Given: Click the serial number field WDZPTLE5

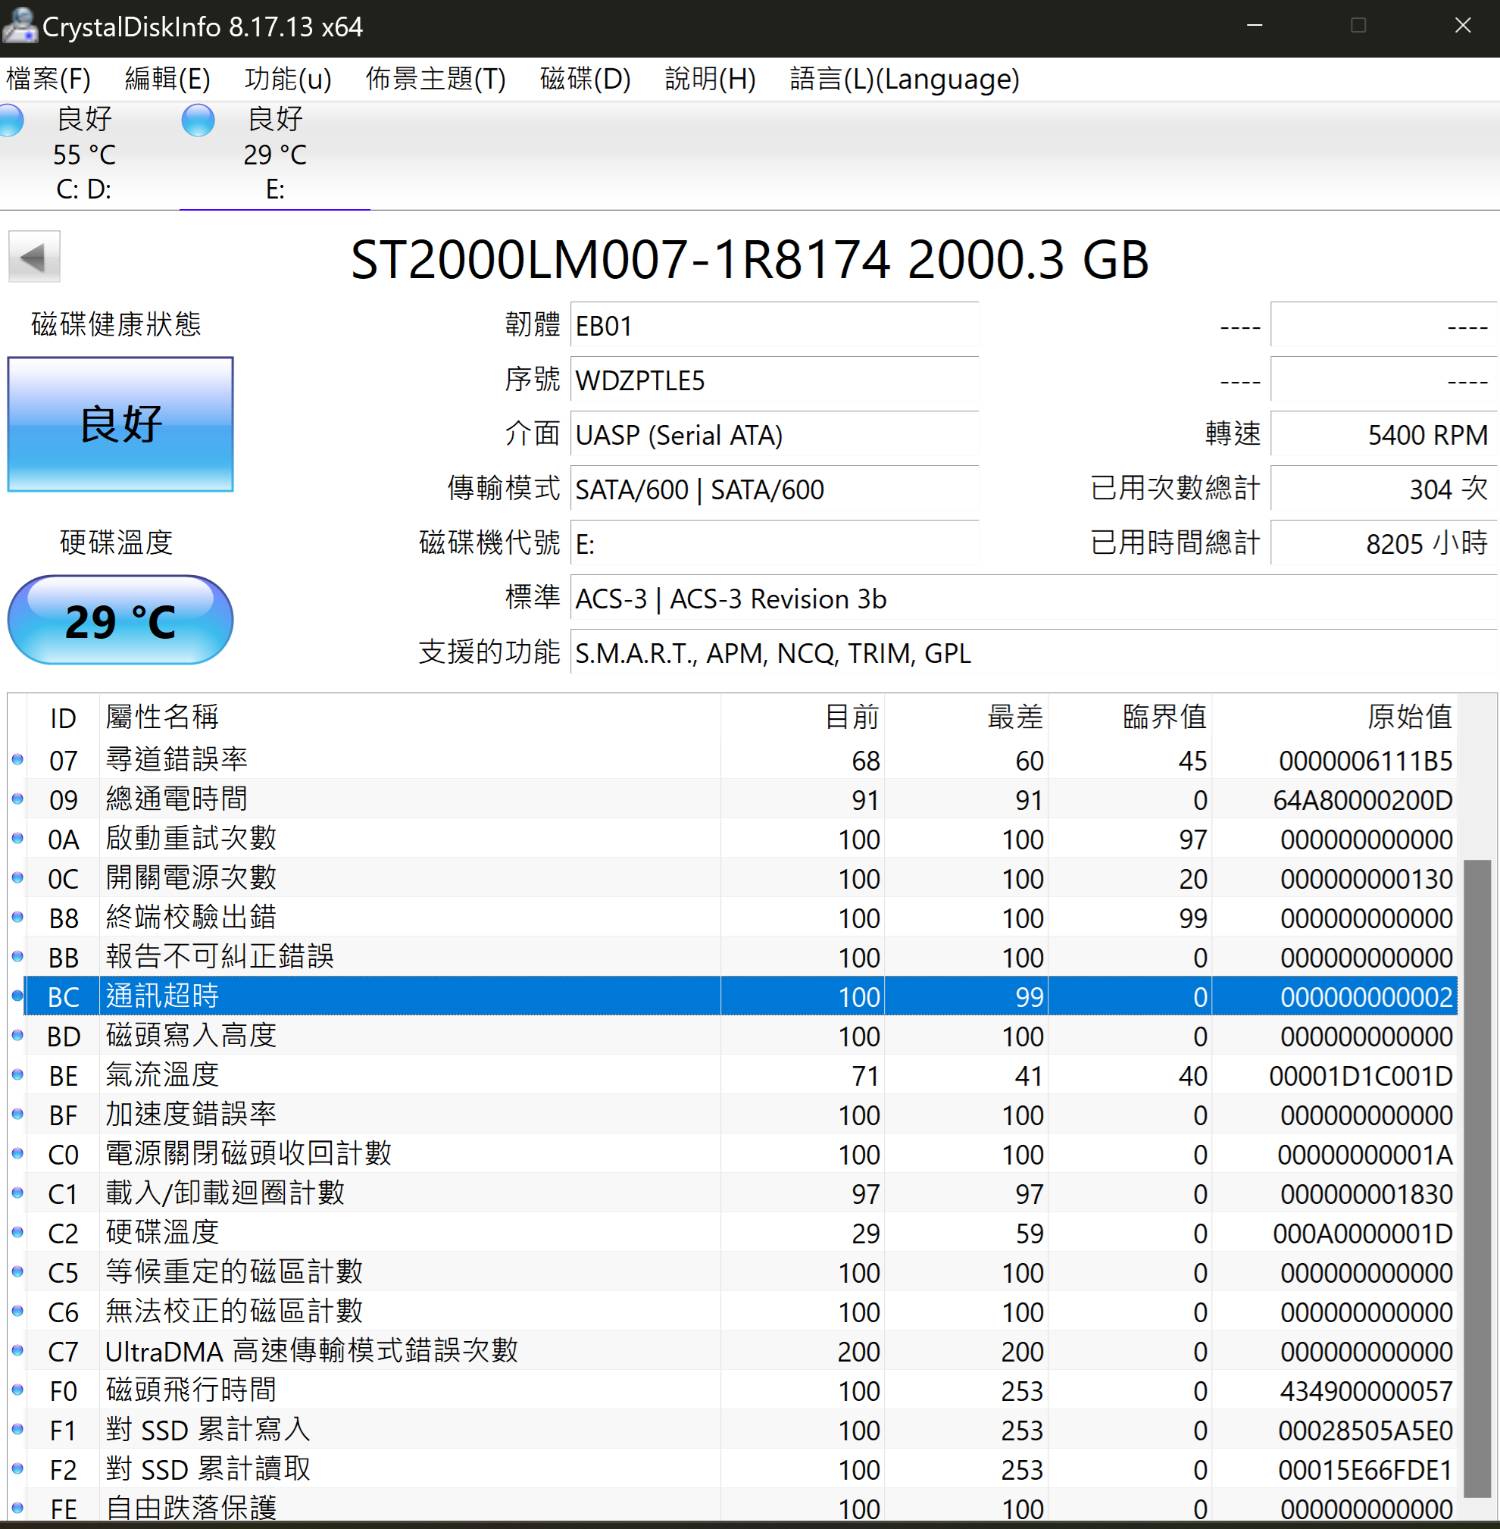Looking at the screenshot, I should [x=774, y=380].
